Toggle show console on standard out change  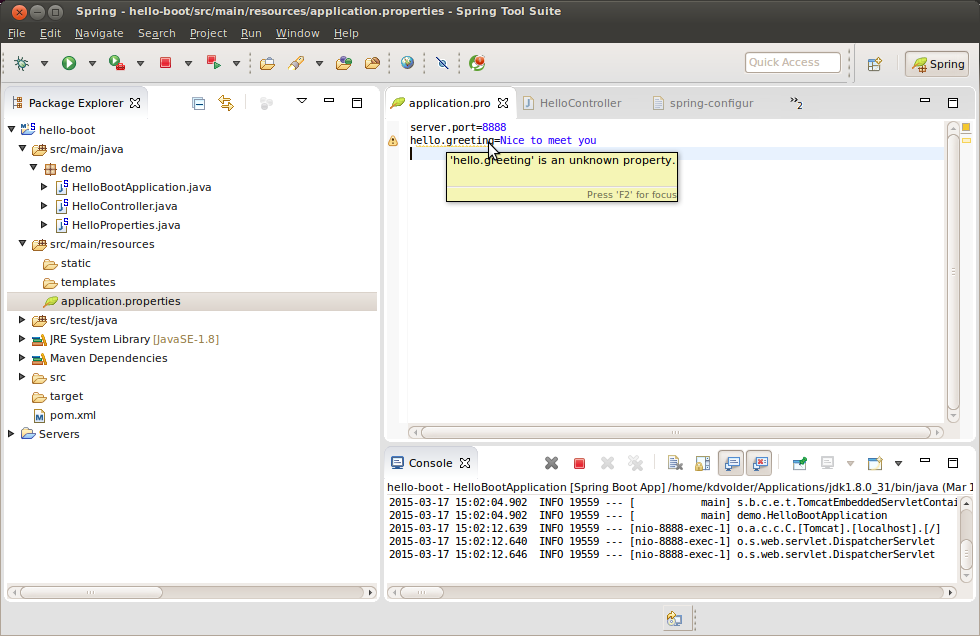click(731, 463)
